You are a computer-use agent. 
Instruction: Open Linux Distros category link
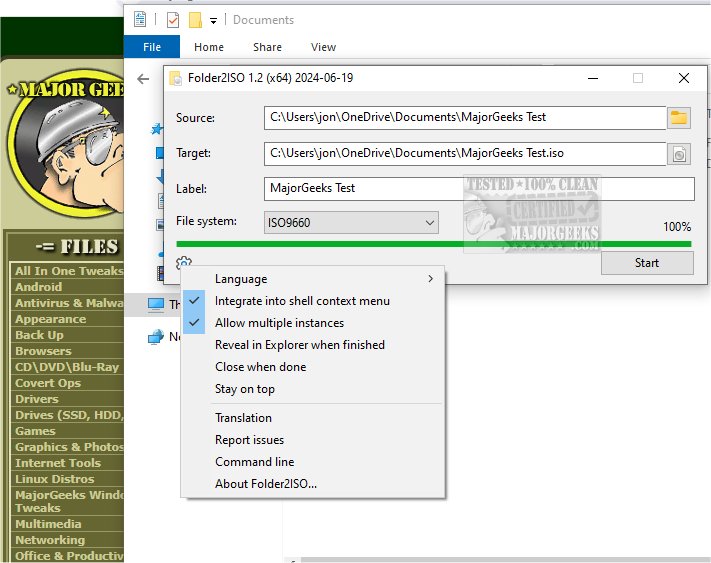pos(54,479)
